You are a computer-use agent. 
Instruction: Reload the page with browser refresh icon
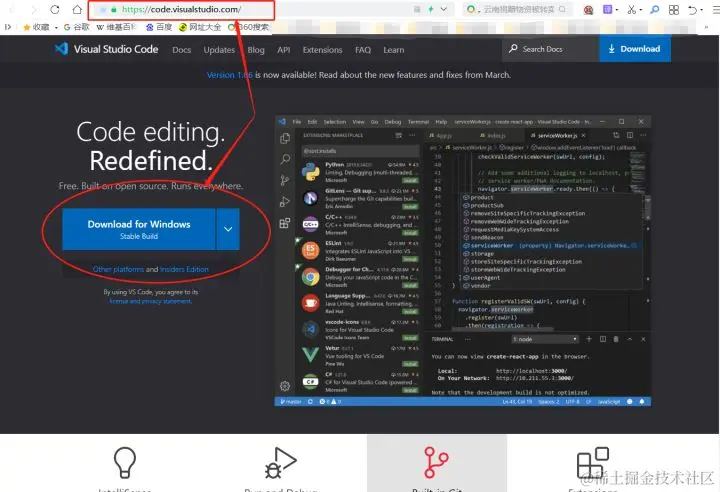click(x=55, y=9)
